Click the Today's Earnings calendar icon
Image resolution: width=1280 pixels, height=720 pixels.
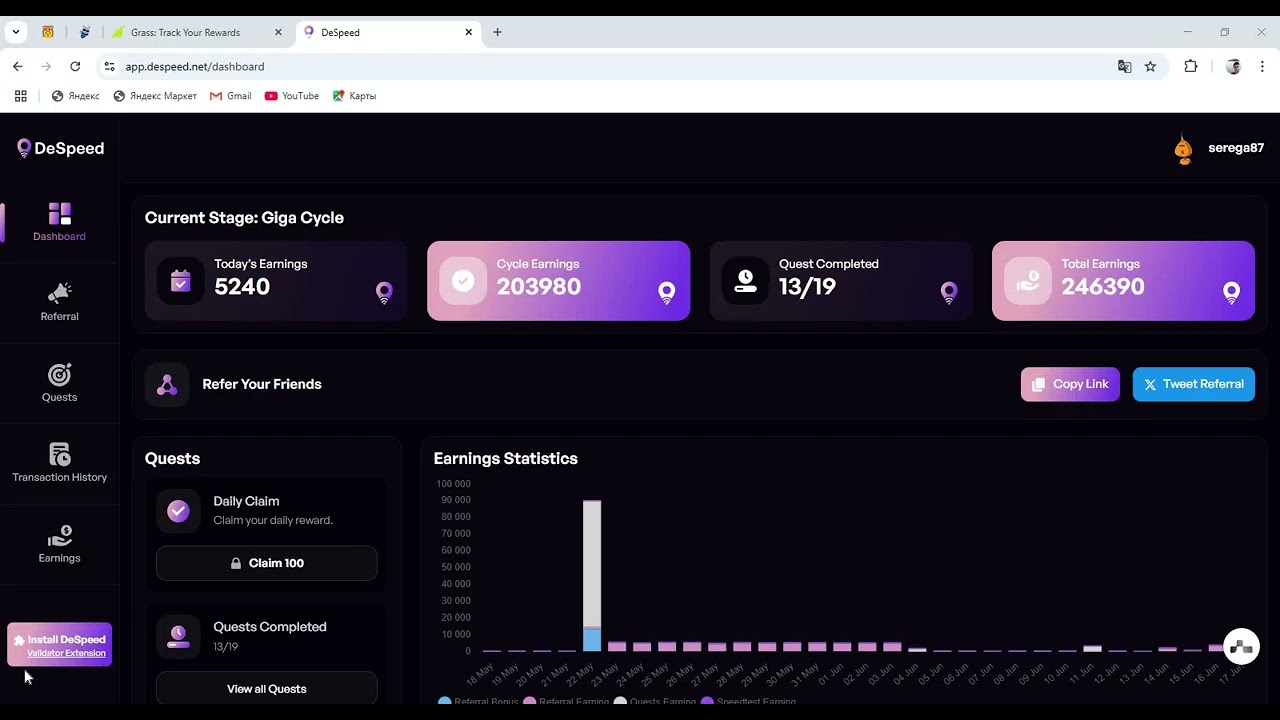(180, 281)
